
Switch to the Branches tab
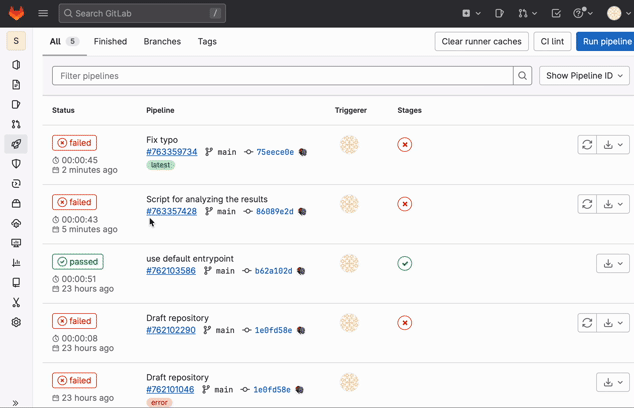pyautogui.click(x=162, y=41)
